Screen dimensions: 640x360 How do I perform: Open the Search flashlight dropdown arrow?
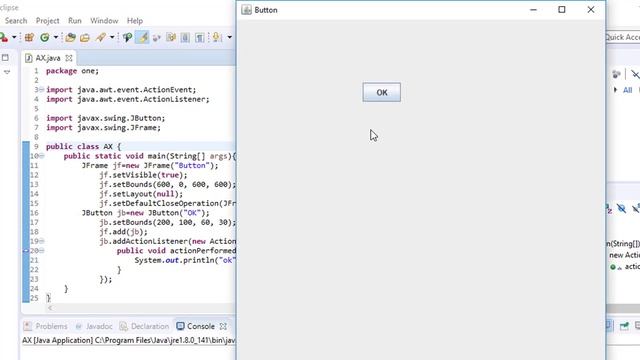click(112, 38)
